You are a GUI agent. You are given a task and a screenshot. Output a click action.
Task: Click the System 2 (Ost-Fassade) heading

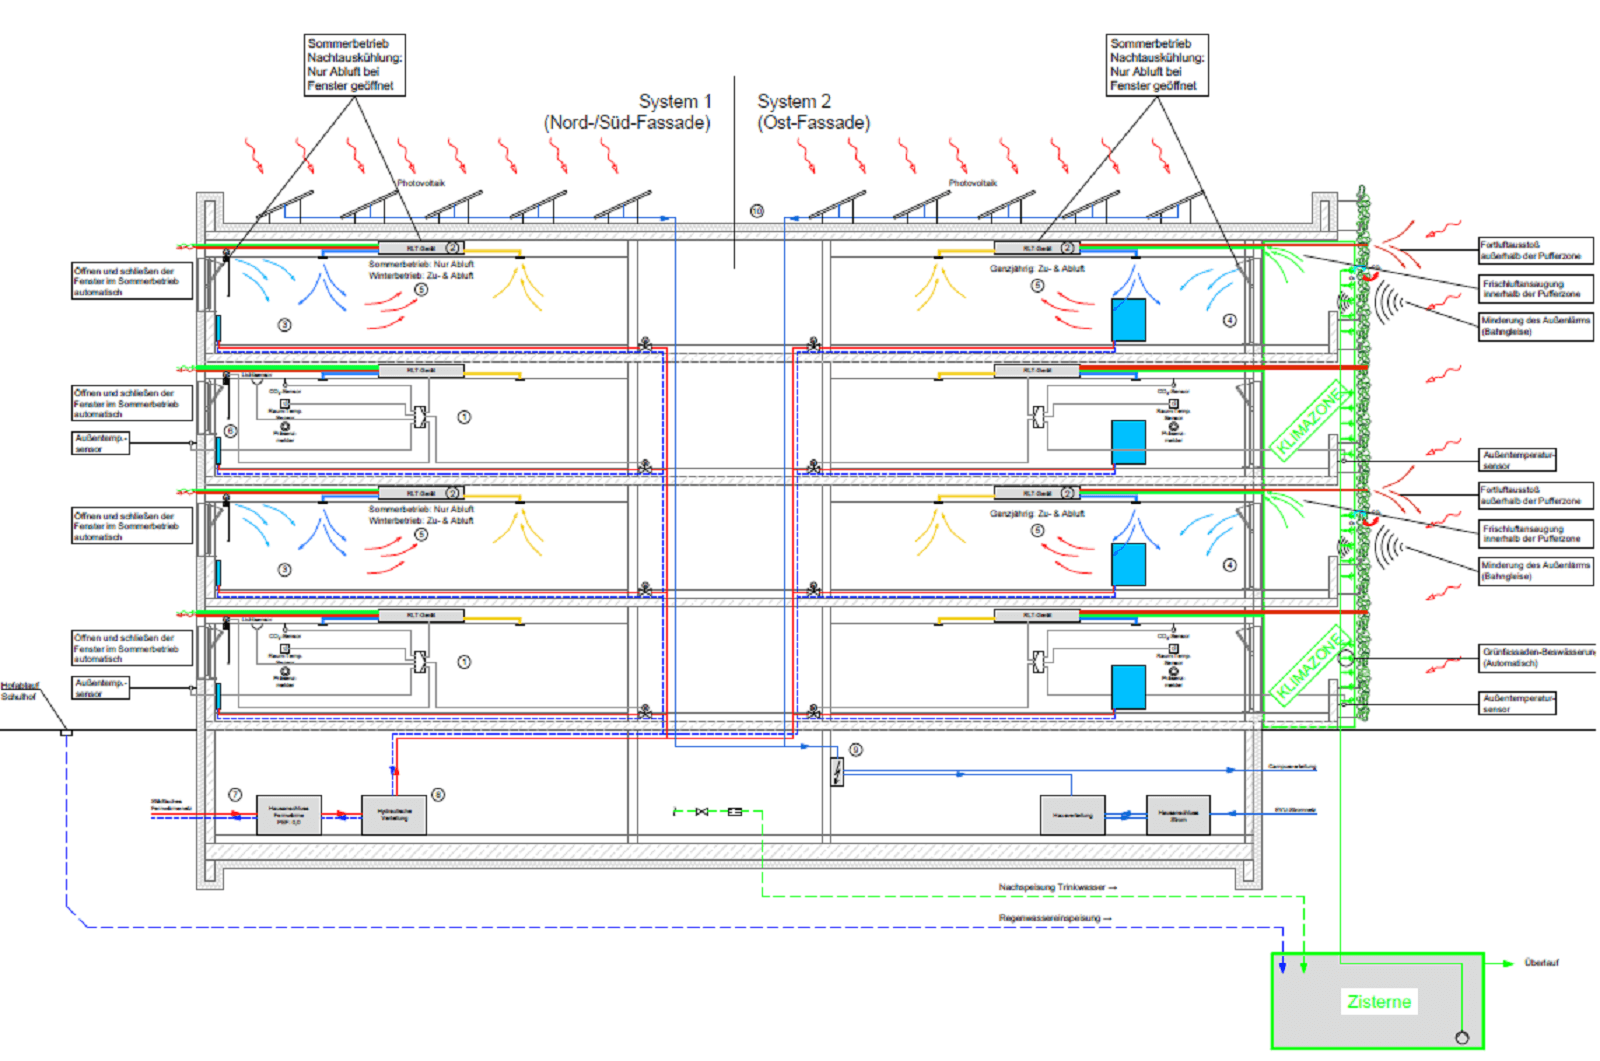point(812,112)
